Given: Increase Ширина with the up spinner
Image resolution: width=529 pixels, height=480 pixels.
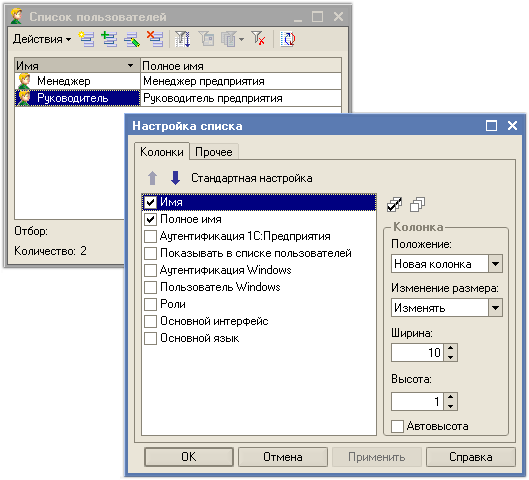Looking at the screenshot, I should (451, 348).
